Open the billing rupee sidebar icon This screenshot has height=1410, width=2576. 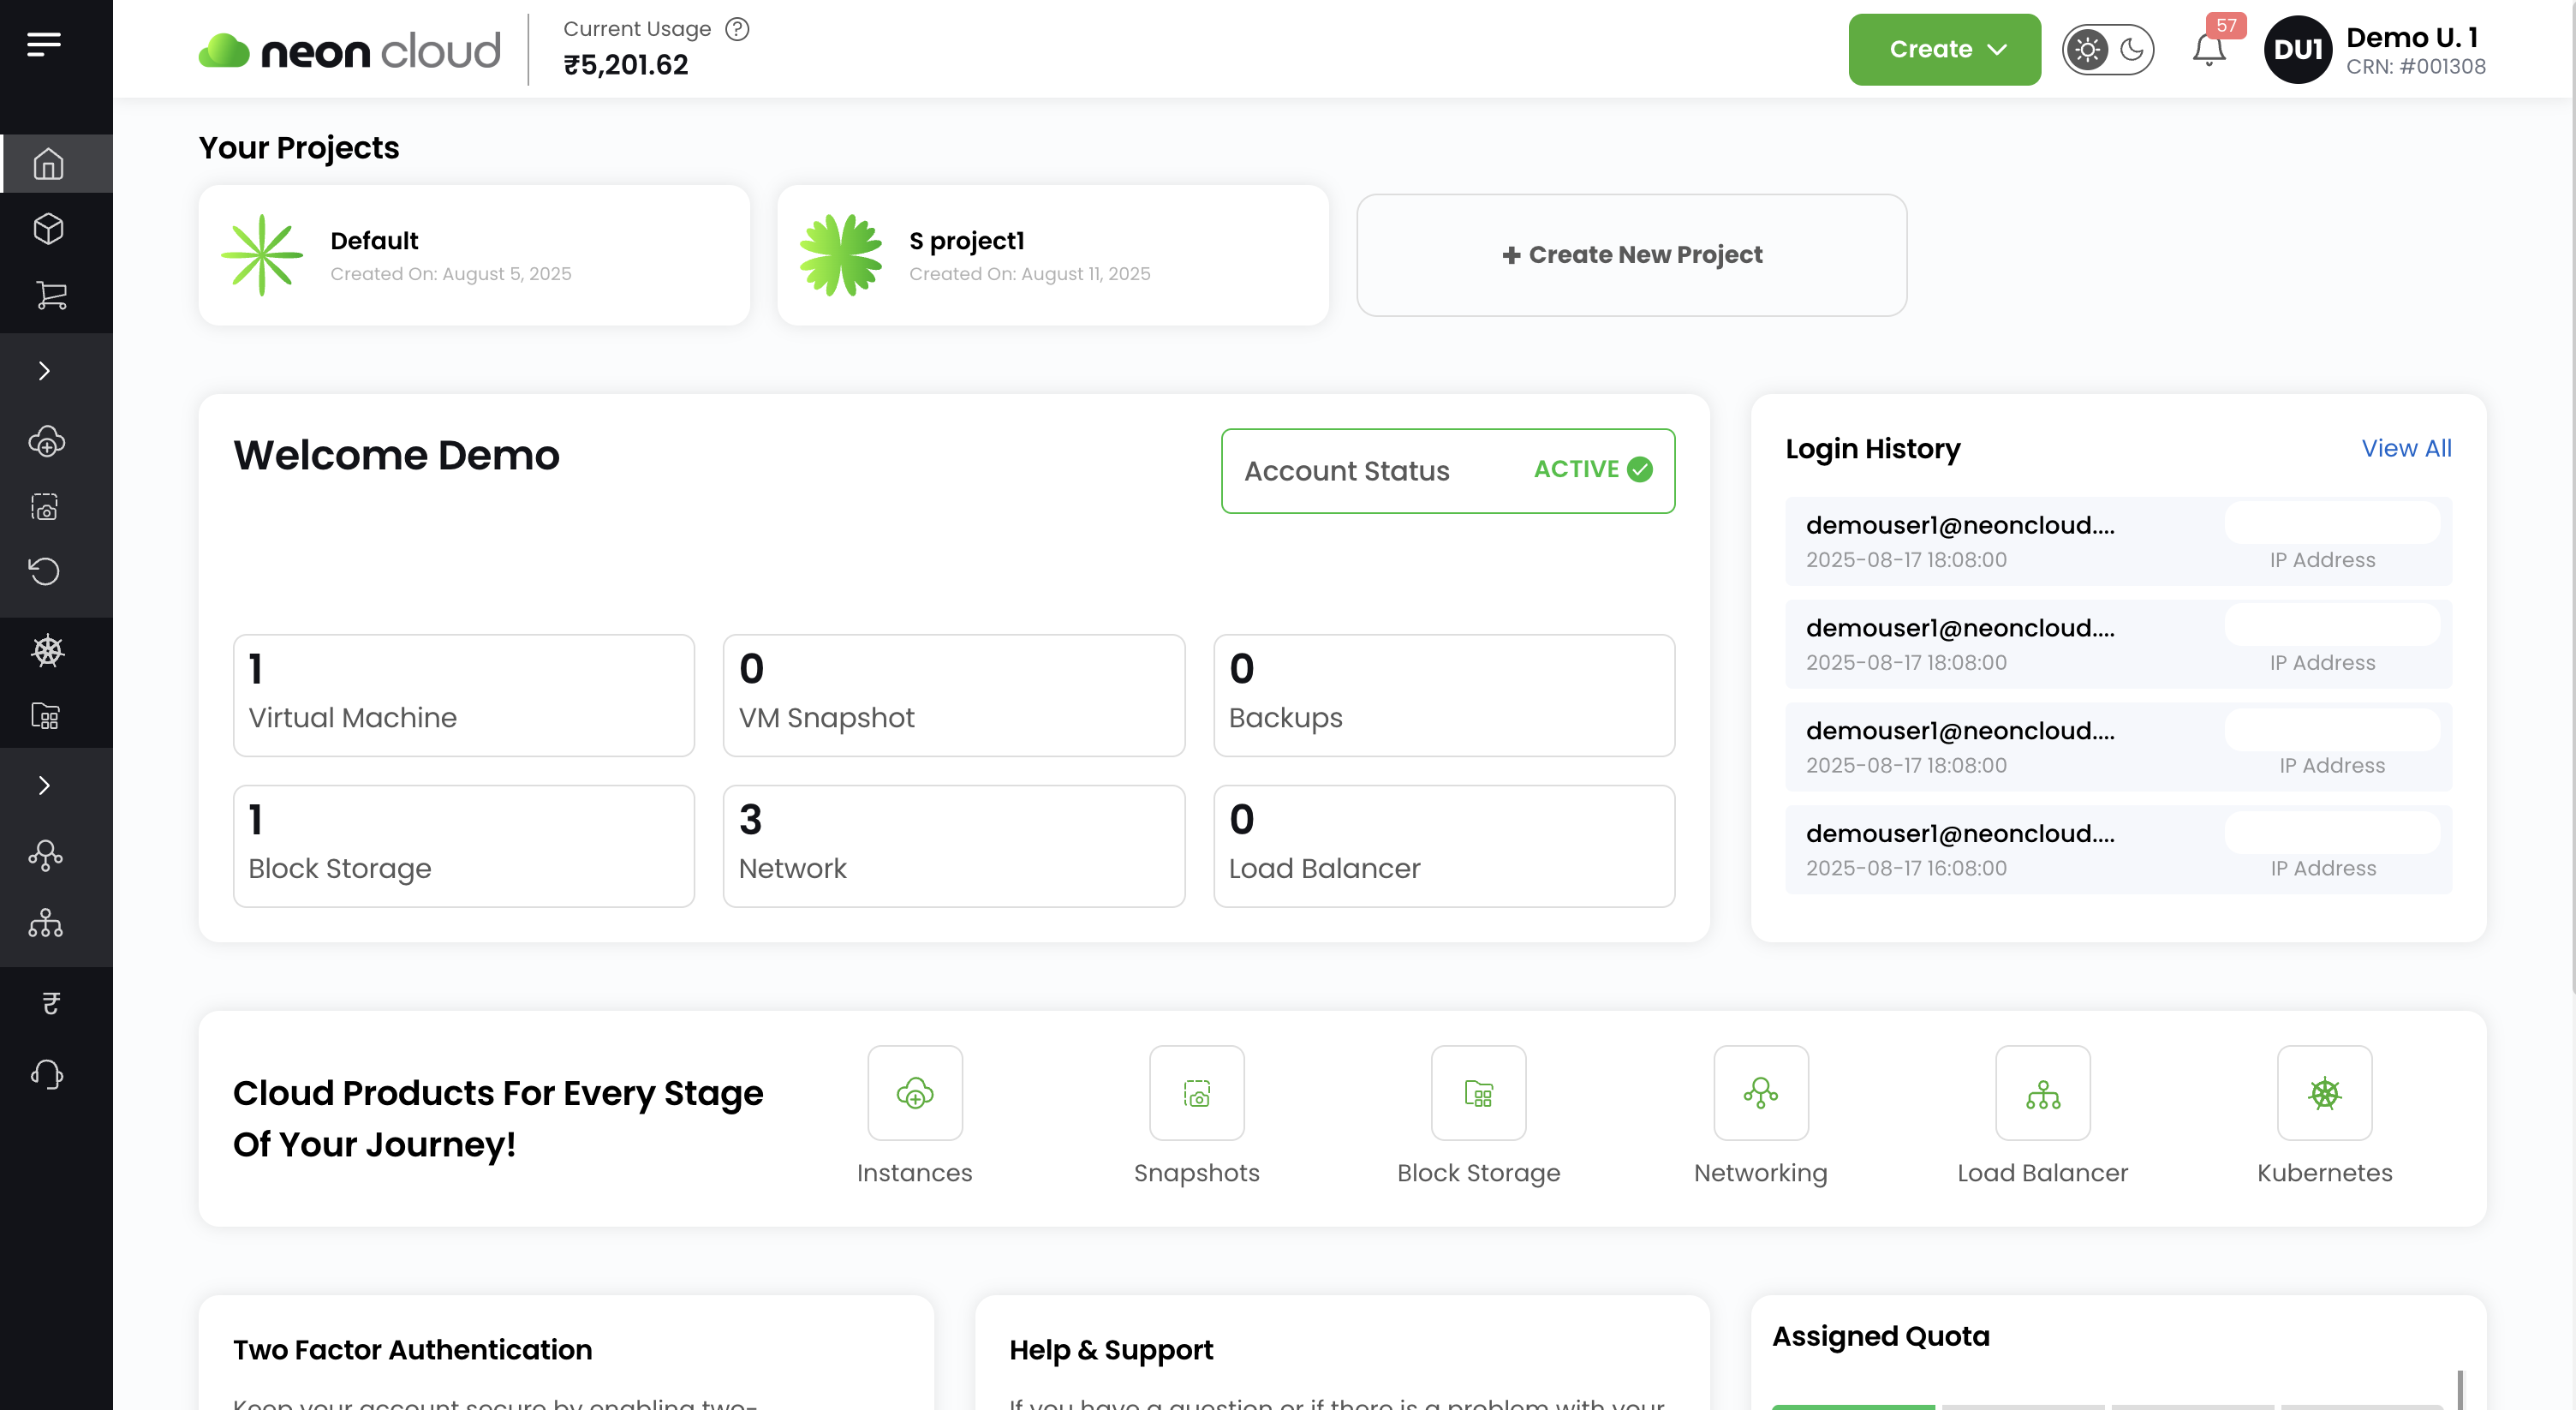click(x=50, y=1003)
